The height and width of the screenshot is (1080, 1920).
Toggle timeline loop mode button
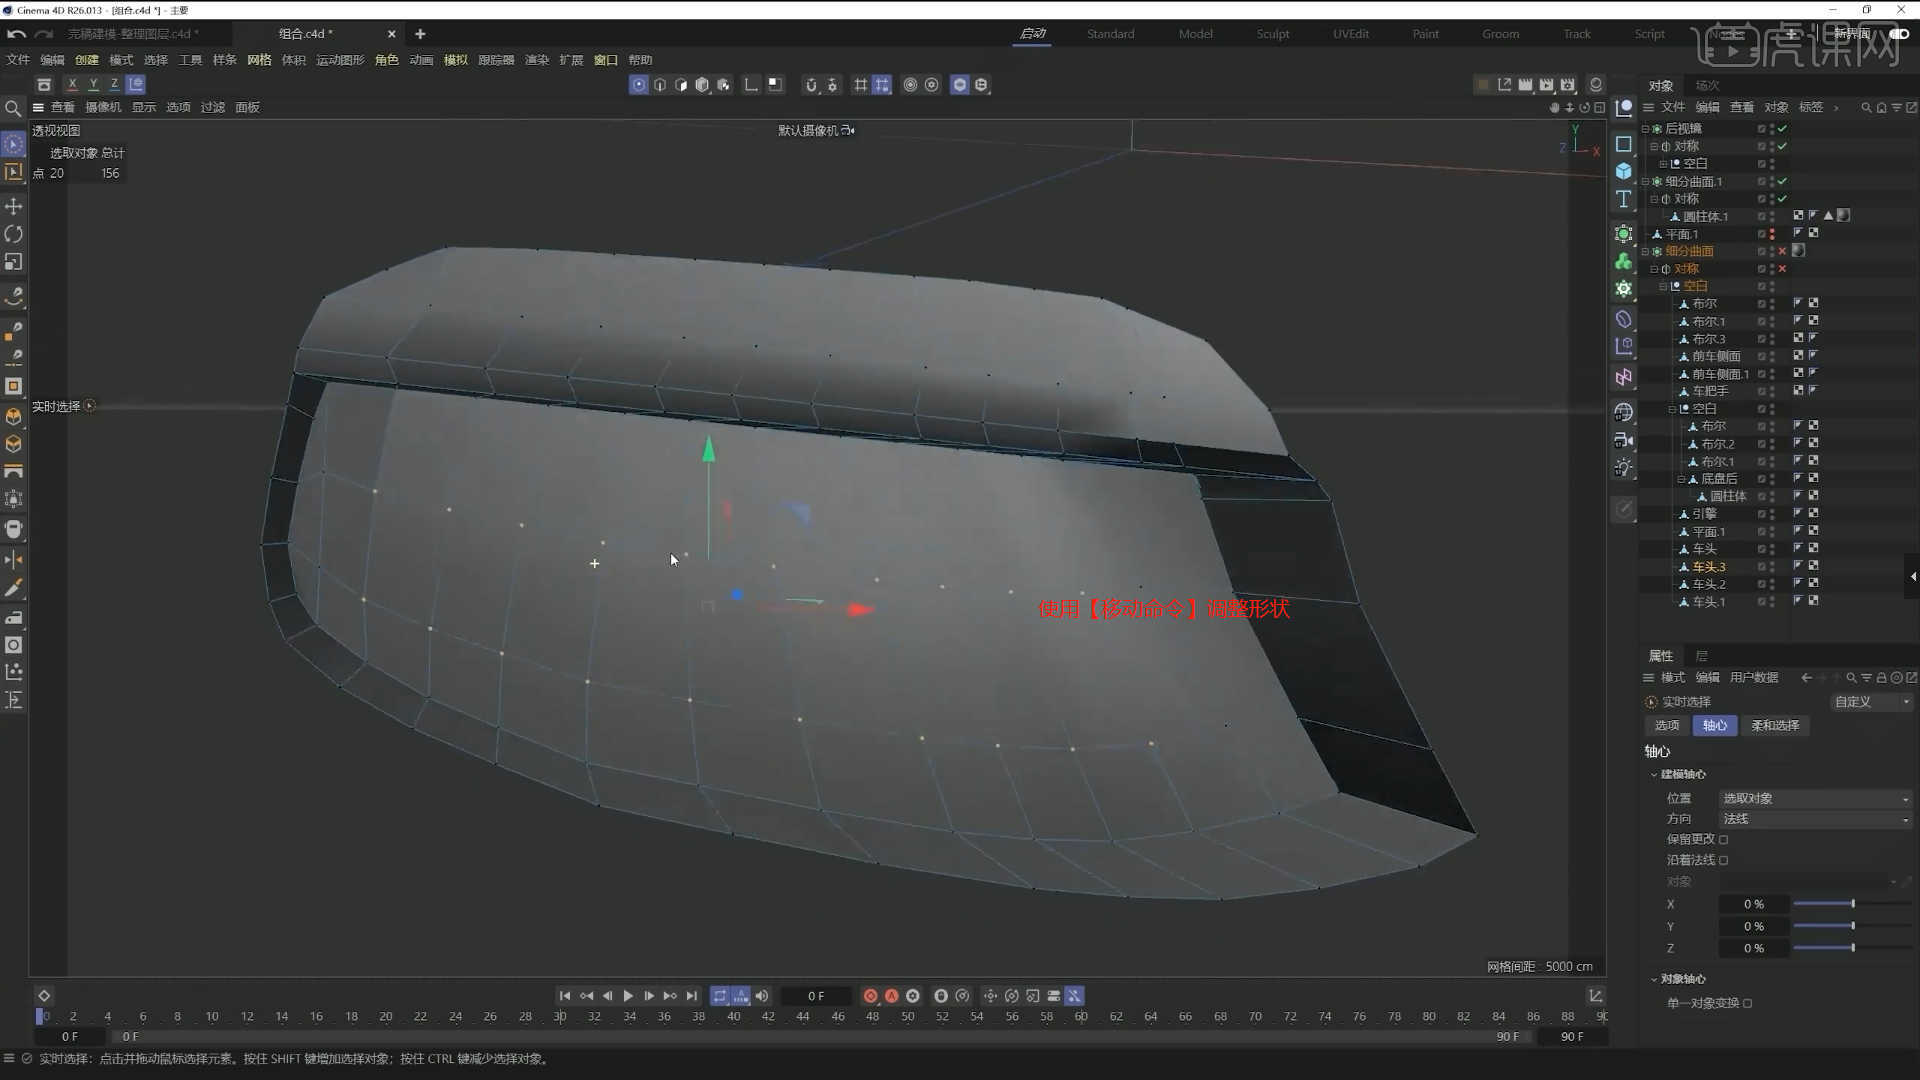[720, 996]
